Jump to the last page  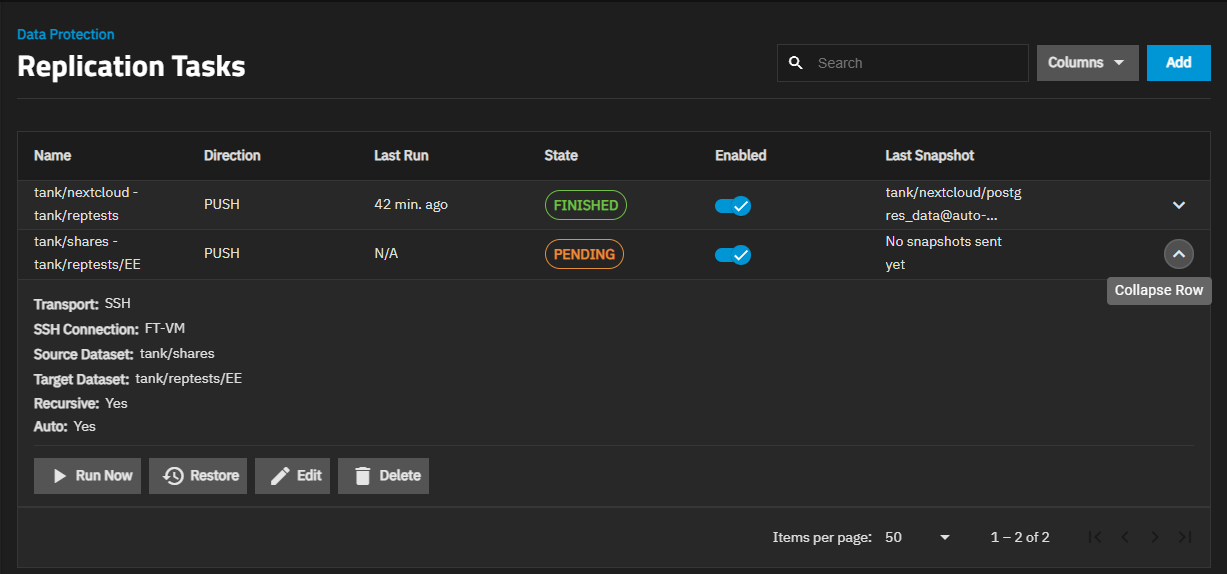(1185, 537)
